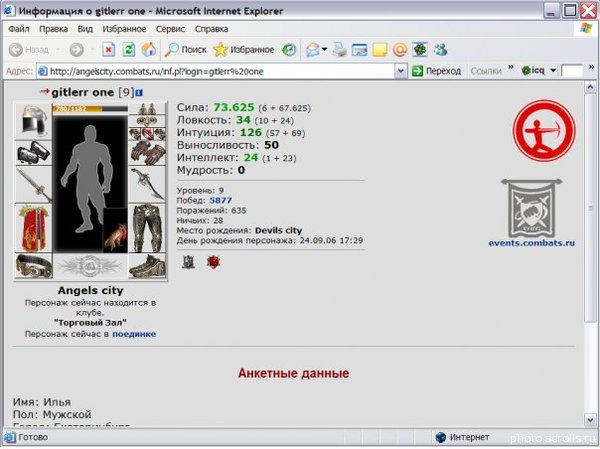
Task: Click into the address bar URL
Action: (216, 71)
